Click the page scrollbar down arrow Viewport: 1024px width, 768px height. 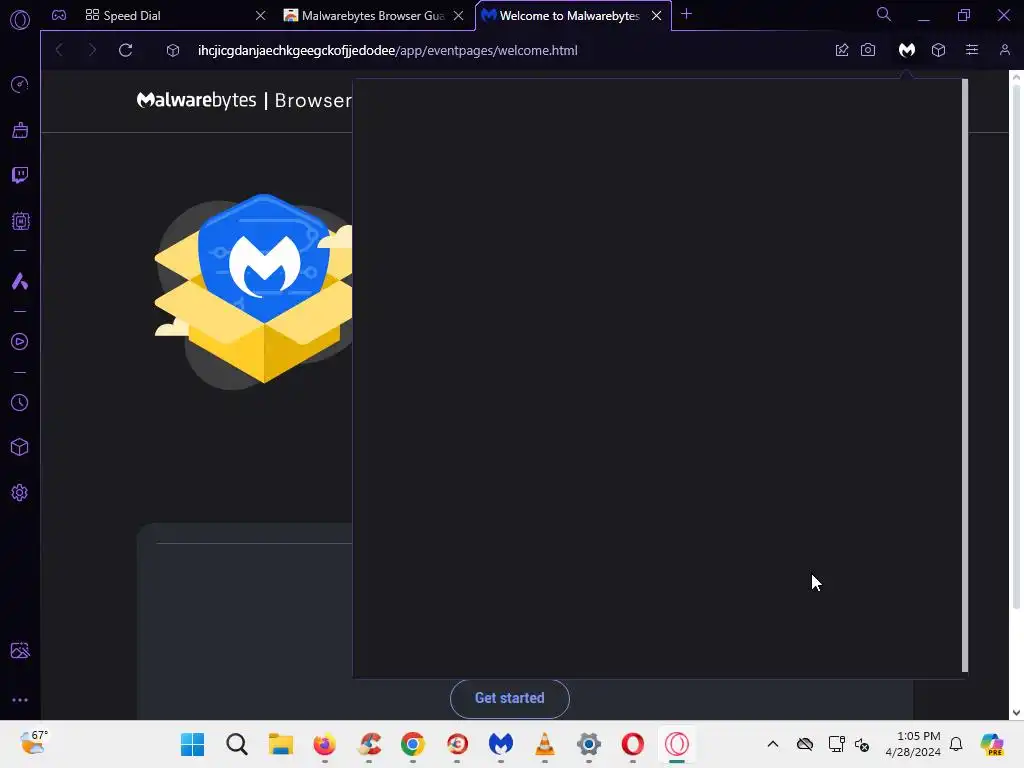point(1016,713)
